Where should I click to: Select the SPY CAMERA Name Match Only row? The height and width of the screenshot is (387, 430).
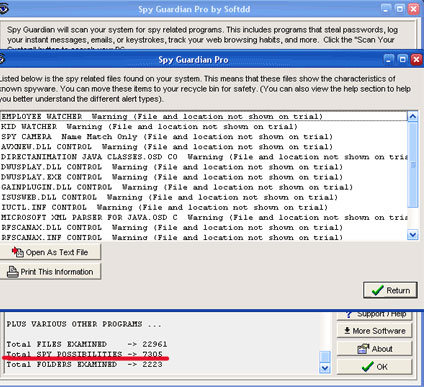point(203,137)
